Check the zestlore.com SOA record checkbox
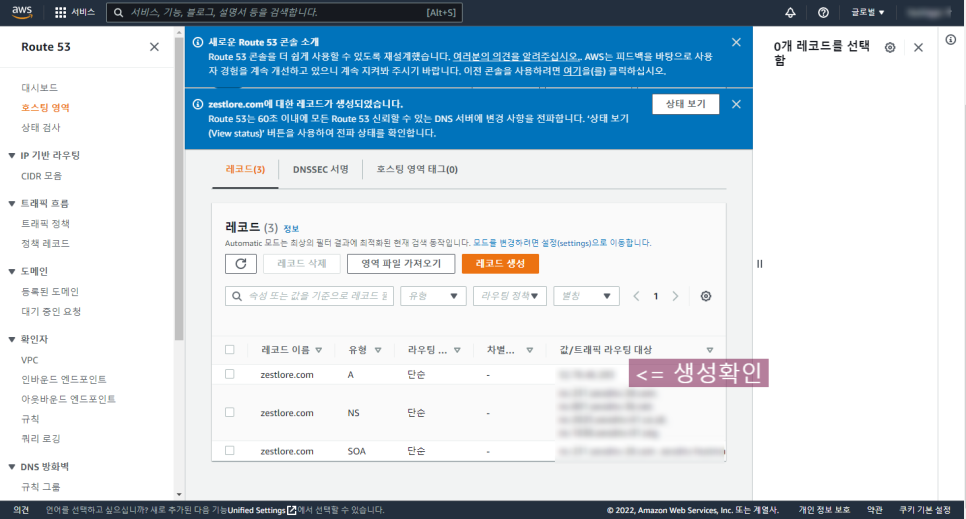The width and height of the screenshot is (966, 519). coord(230,451)
